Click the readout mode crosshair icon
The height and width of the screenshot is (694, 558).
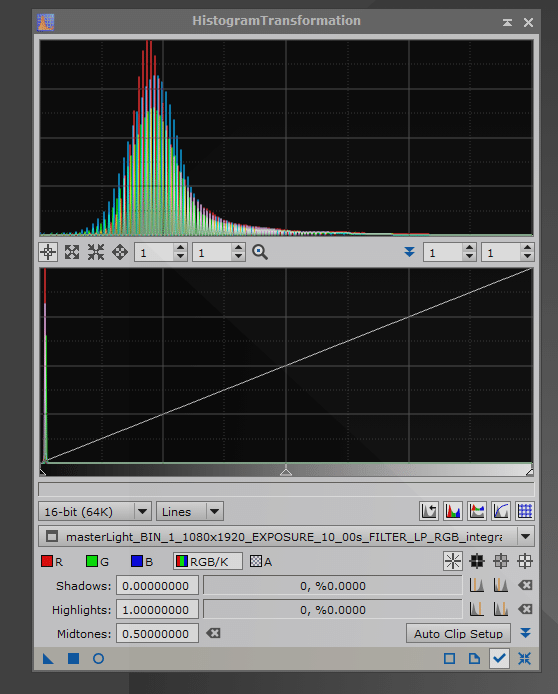pyautogui.click(x=48, y=253)
